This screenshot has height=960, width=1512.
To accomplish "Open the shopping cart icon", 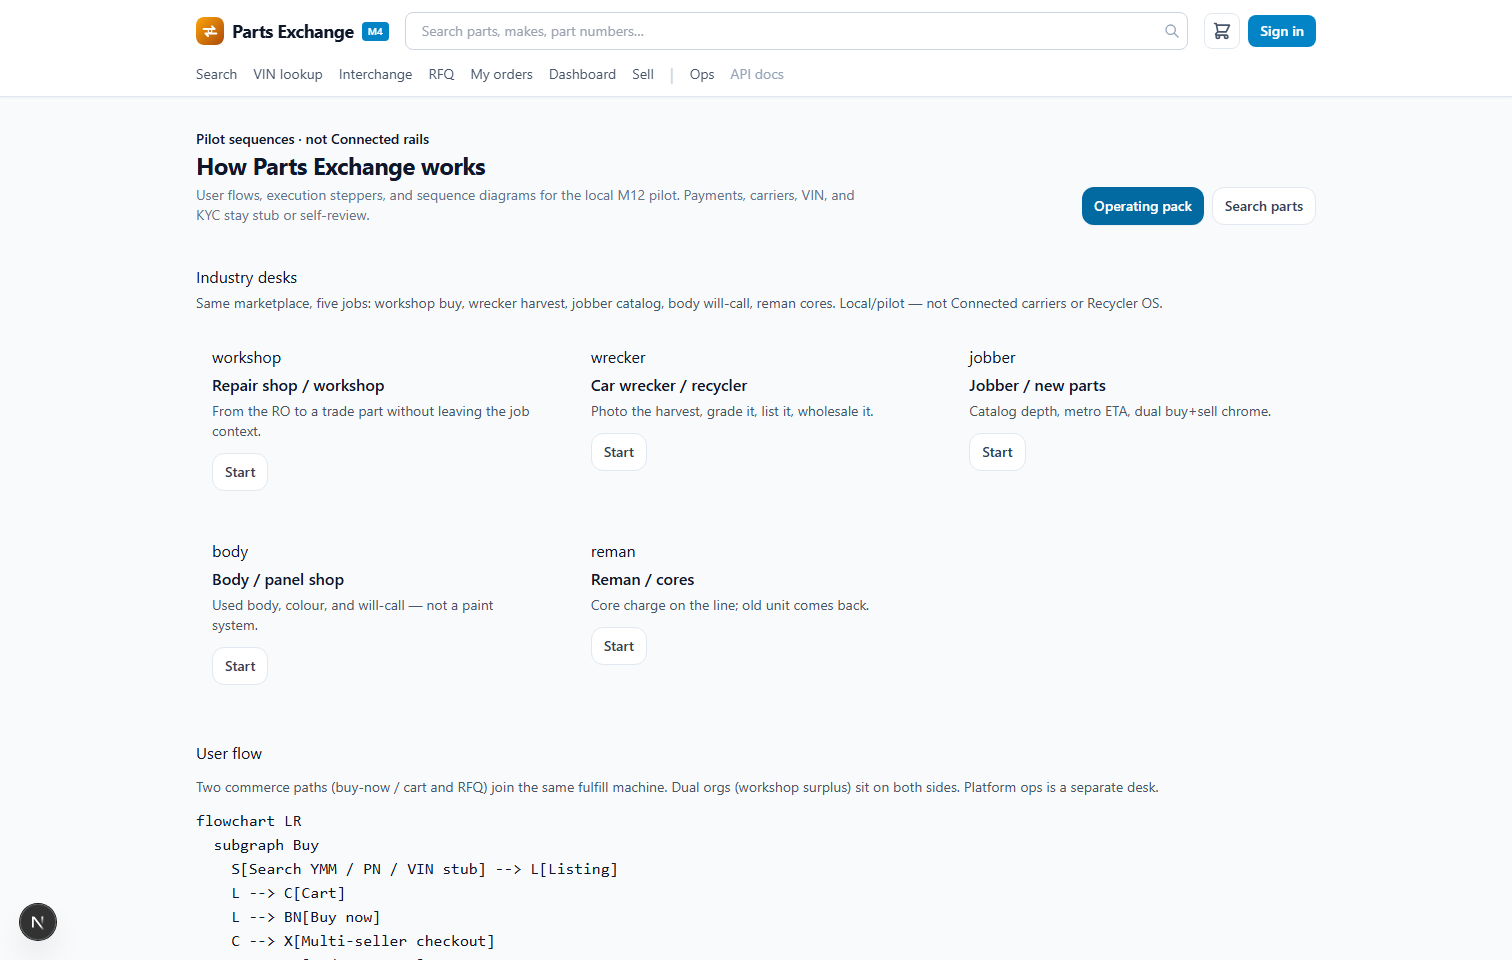I will click(x=1222, y=31).
